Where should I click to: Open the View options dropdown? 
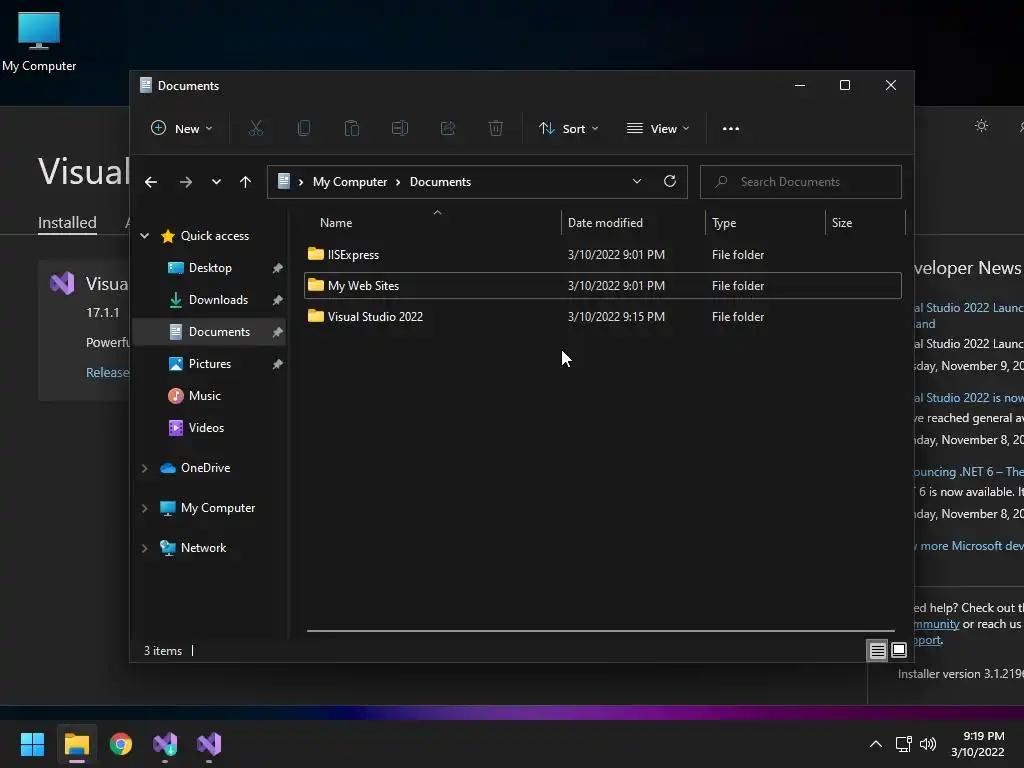[x=658, y=129]
